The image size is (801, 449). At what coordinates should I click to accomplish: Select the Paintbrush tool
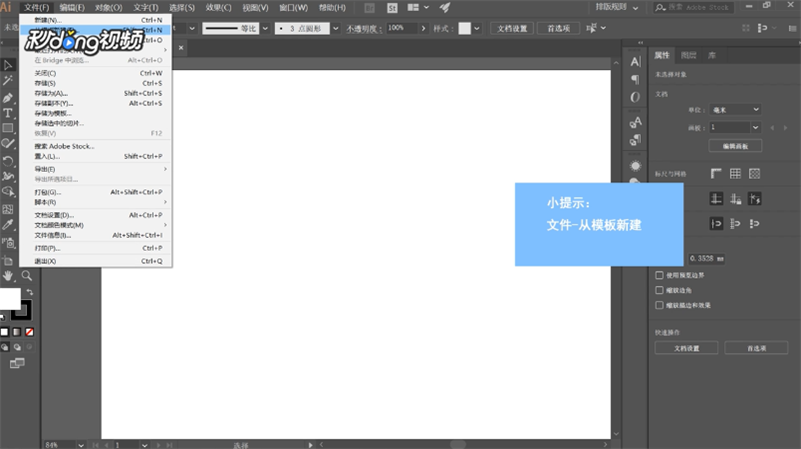(8, 144)
